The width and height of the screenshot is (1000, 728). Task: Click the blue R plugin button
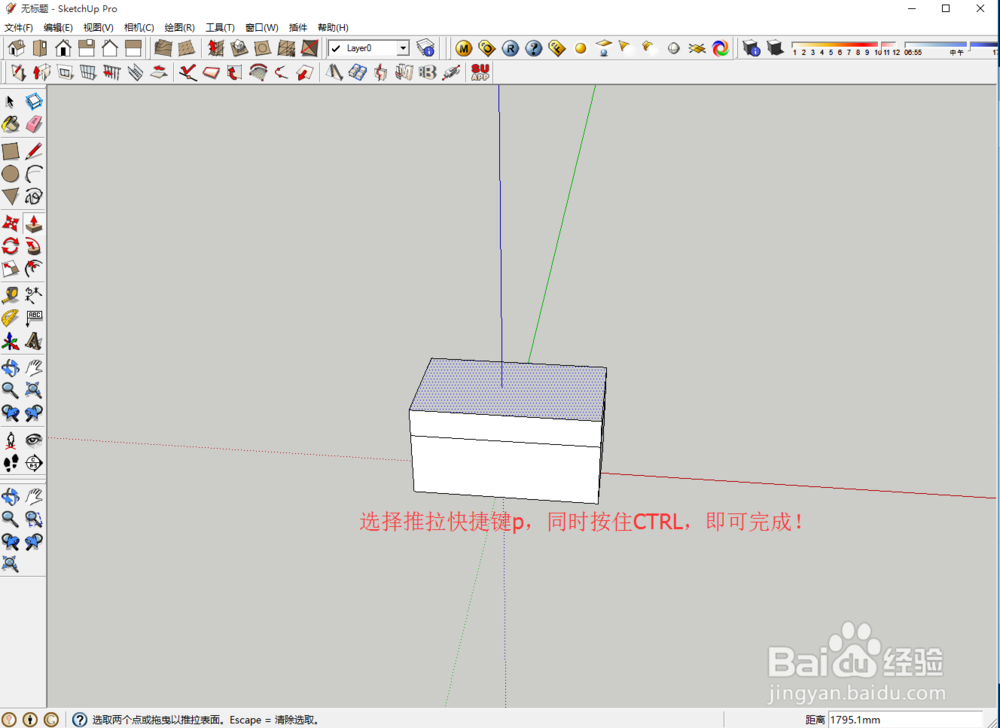510,48
